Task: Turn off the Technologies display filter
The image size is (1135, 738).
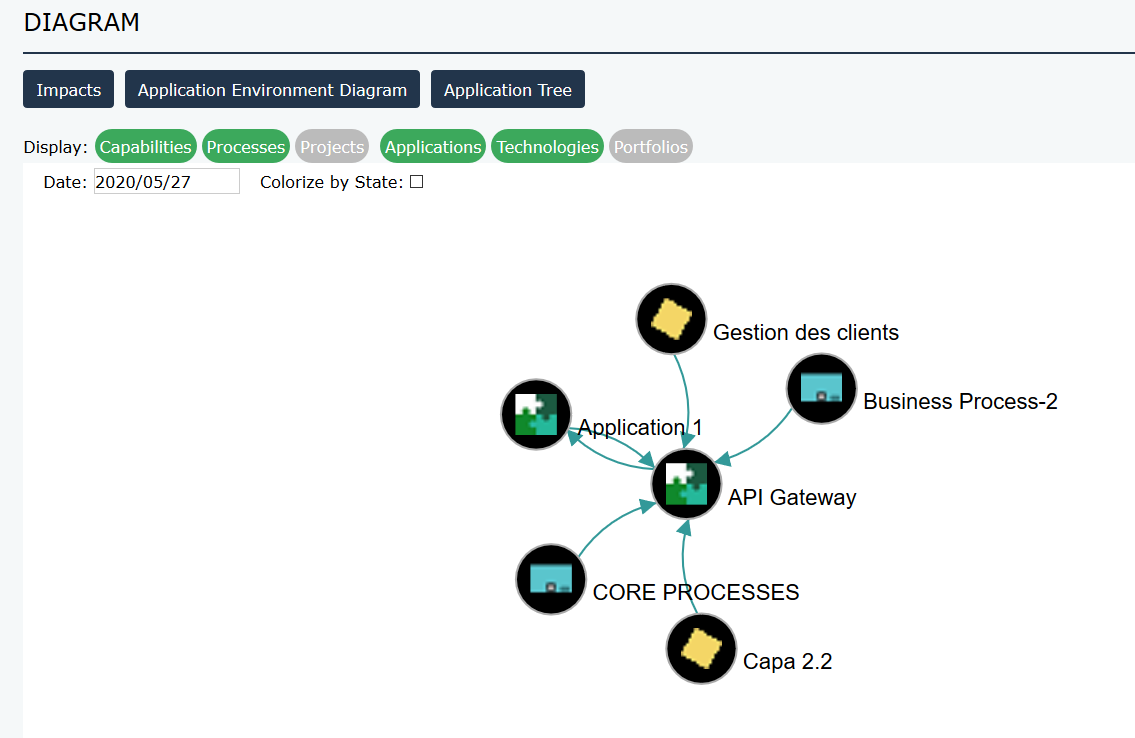Action: 548,147
